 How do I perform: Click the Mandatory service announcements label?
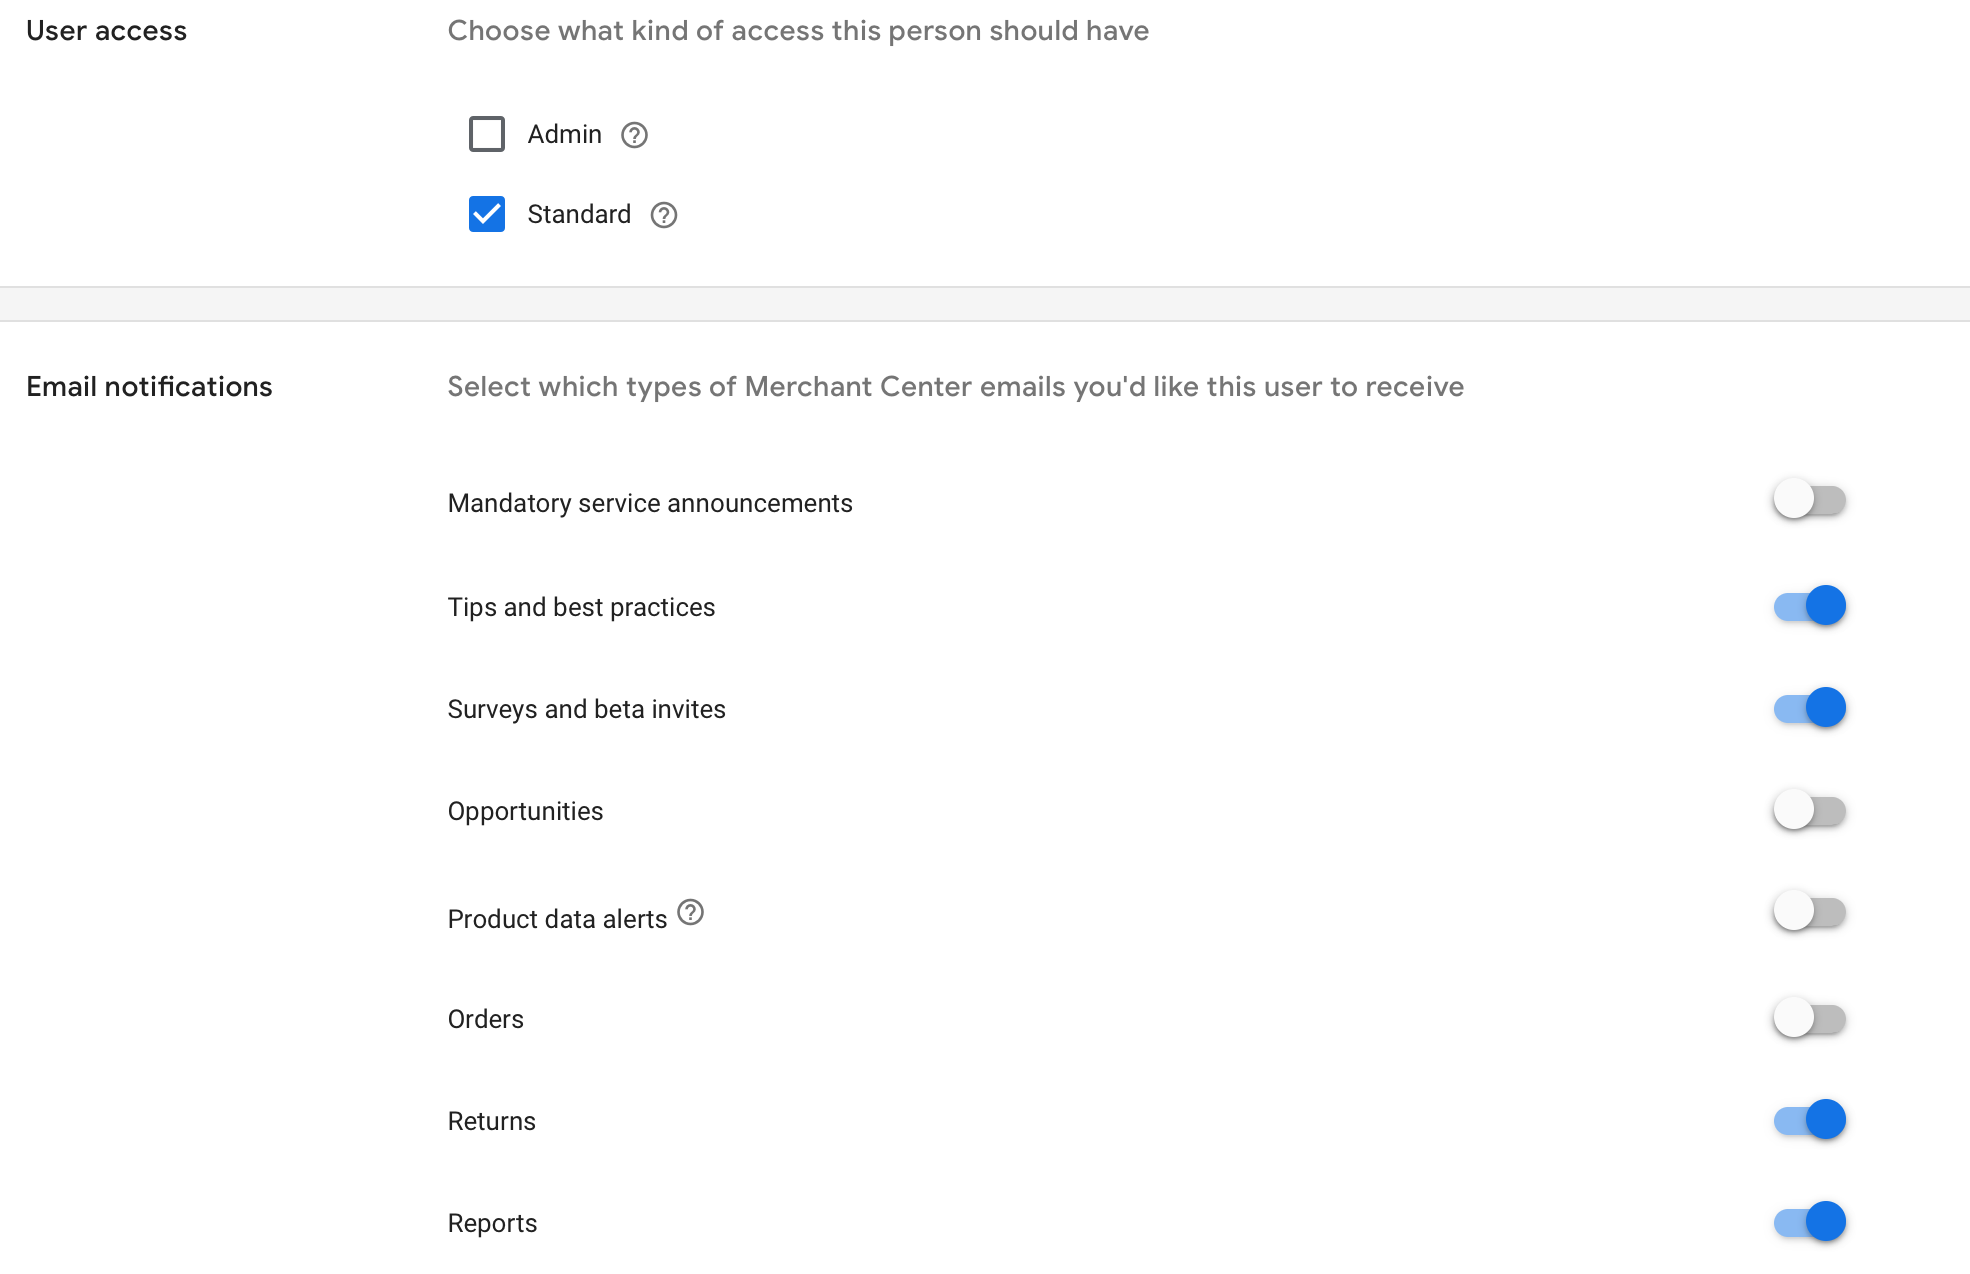[x=650, y=503]
